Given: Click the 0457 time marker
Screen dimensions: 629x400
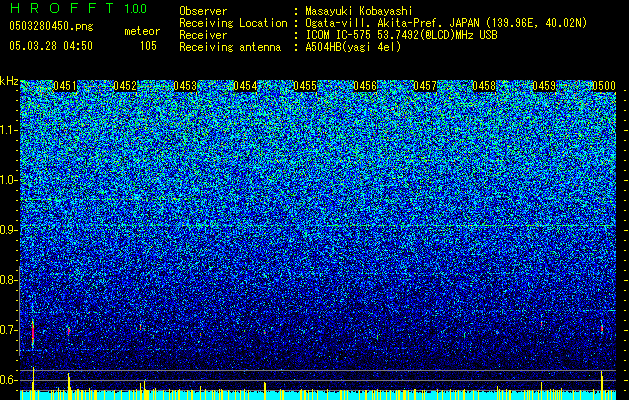Looking at the screenshot, I should 425,86.
